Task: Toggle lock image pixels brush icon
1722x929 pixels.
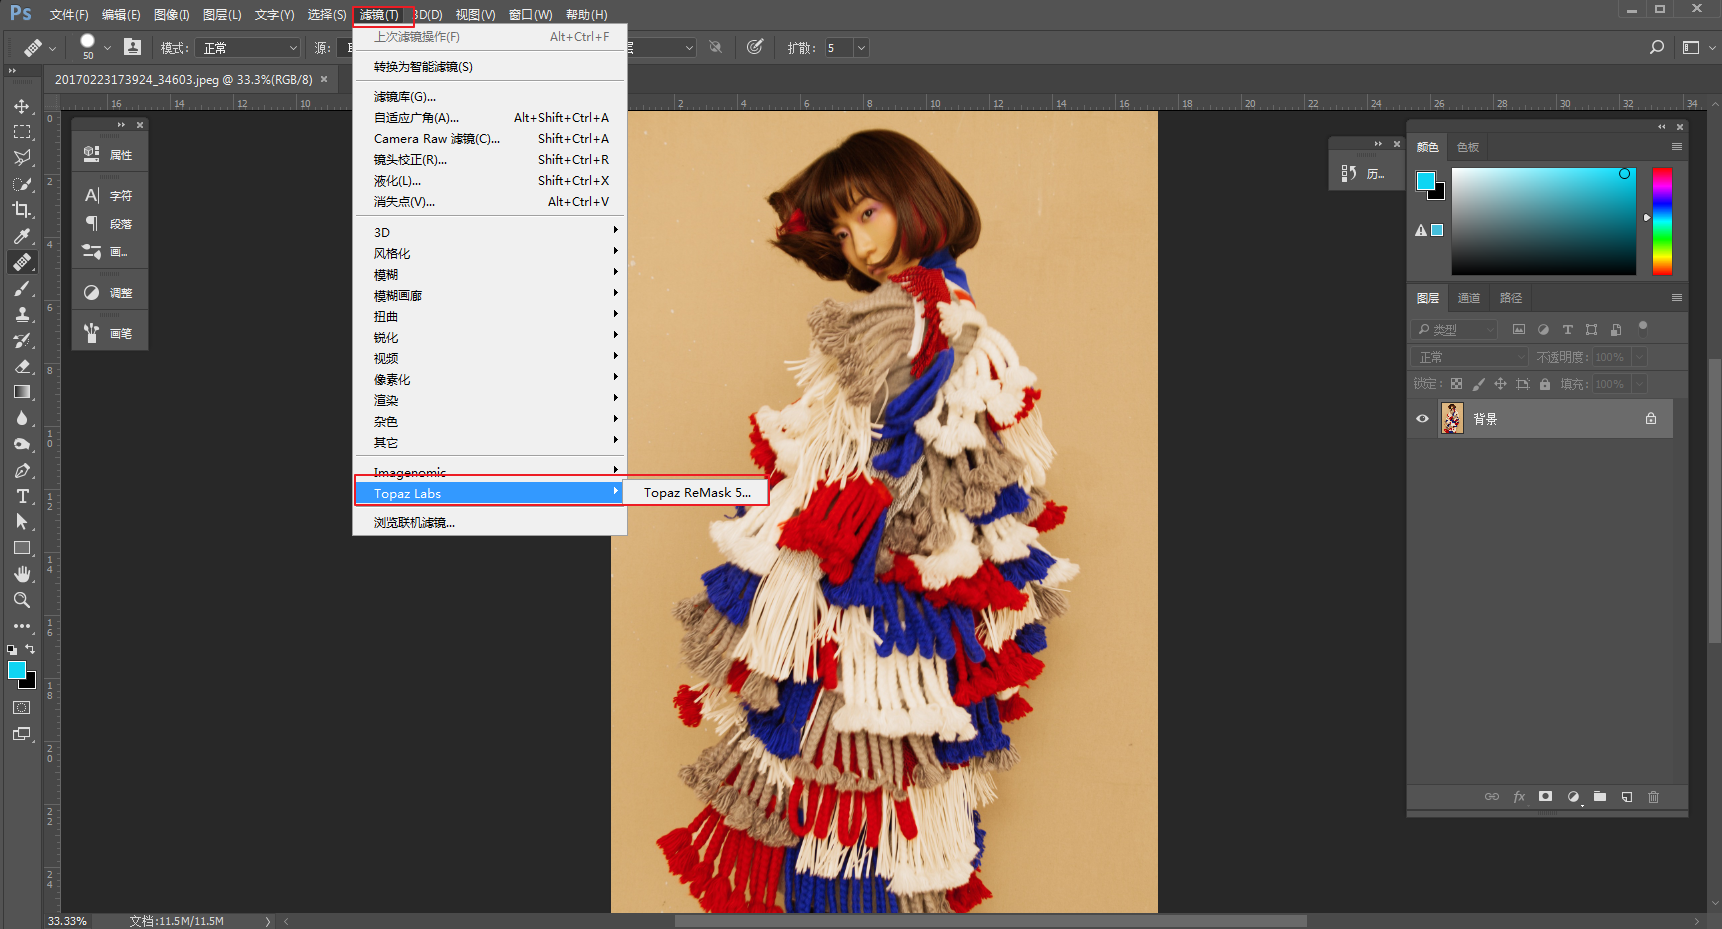Action: (x=1478, y=384)
